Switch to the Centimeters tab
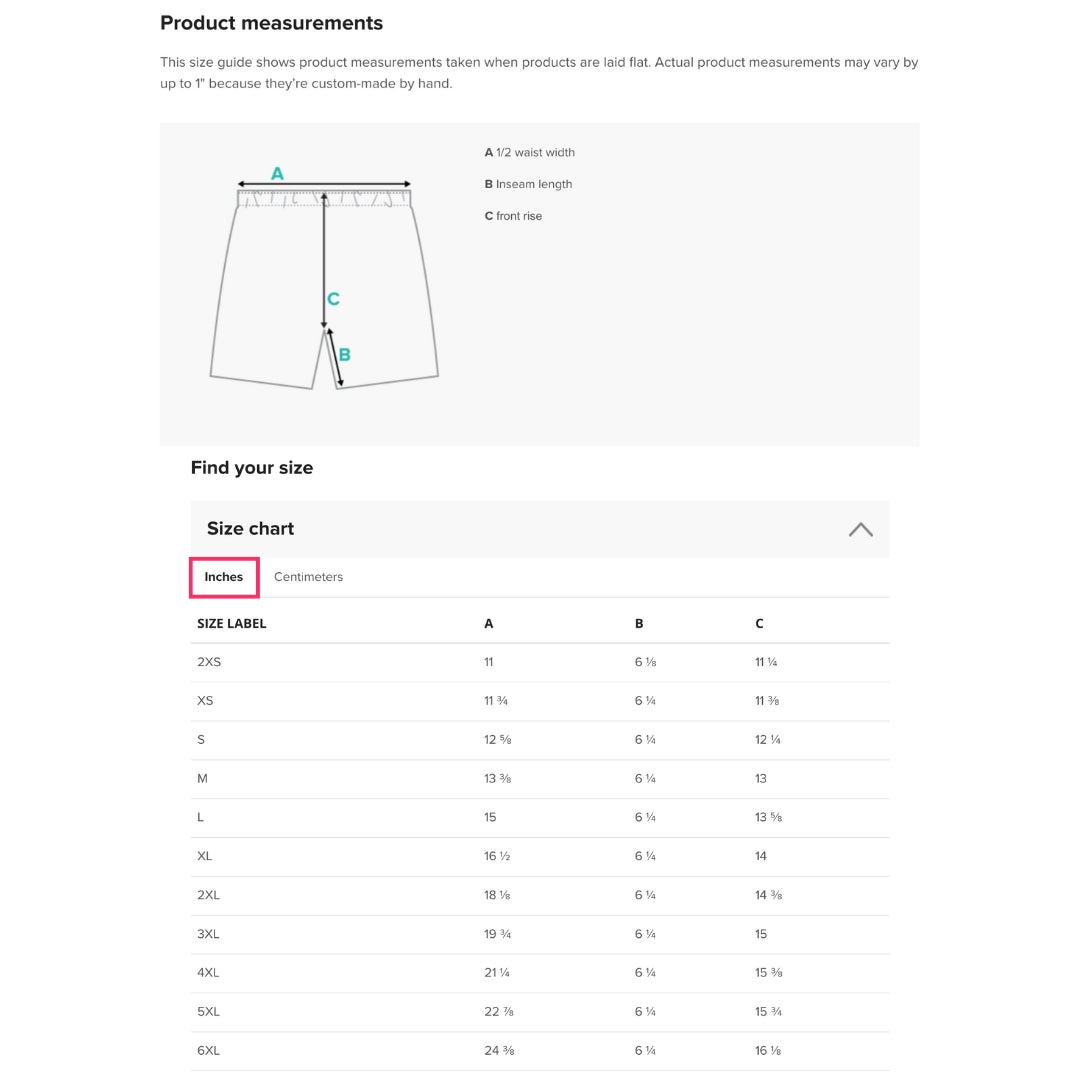Screen dimensions: 1080x1080 (x=308, y=577)
